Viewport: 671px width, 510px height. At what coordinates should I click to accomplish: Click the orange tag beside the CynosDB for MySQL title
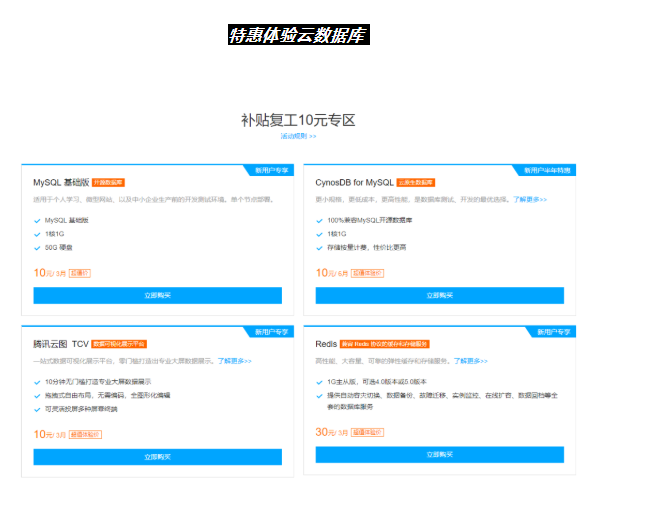click(416, 183)
